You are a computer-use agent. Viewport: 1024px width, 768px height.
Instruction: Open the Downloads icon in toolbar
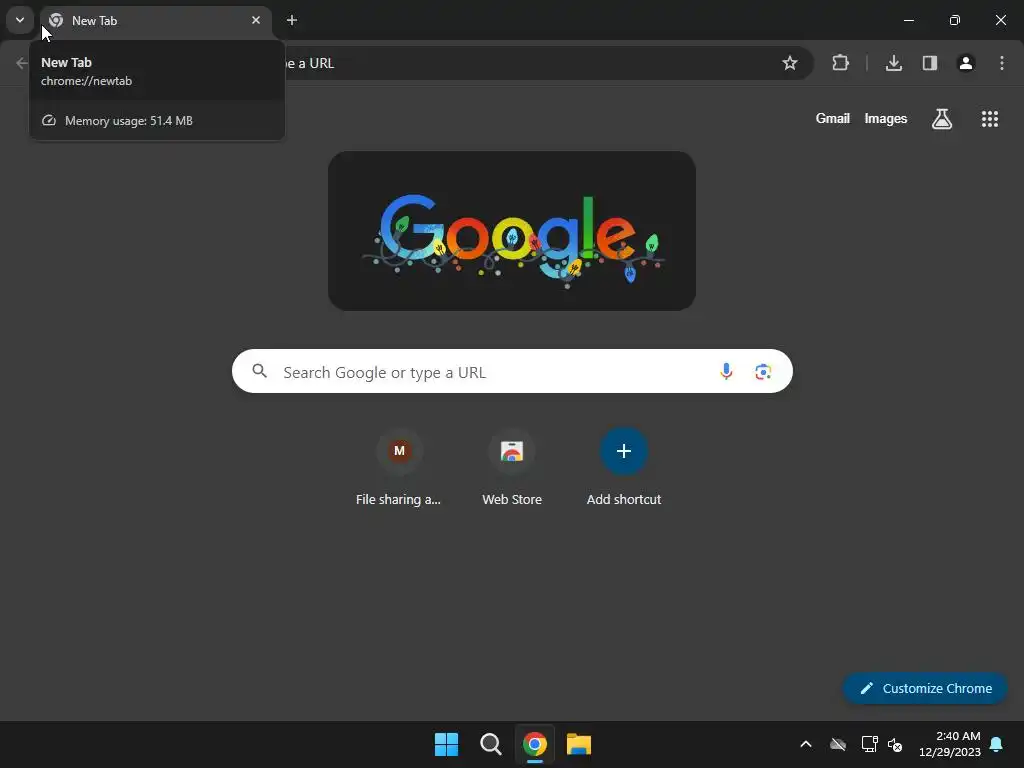point(893,63)
